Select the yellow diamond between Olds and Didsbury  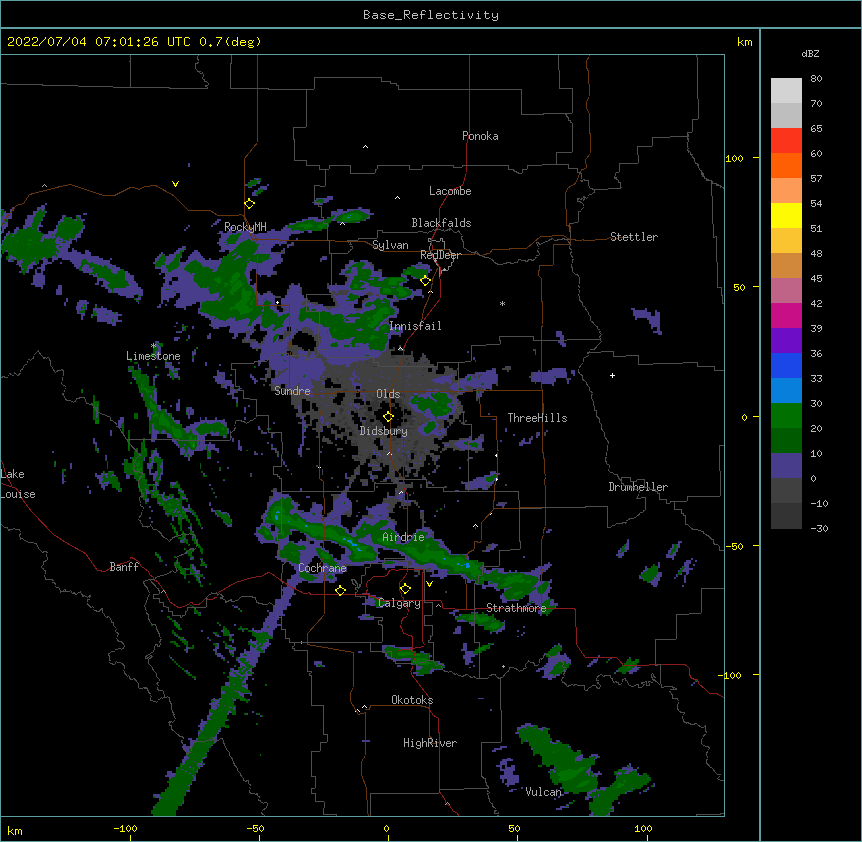point(388,416)
